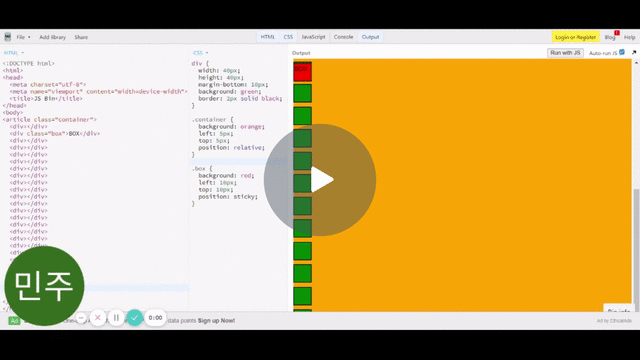Cancel recording with the red X button
Image resolution: width=640 pixels, height=360 pixels.
(98, 318)
